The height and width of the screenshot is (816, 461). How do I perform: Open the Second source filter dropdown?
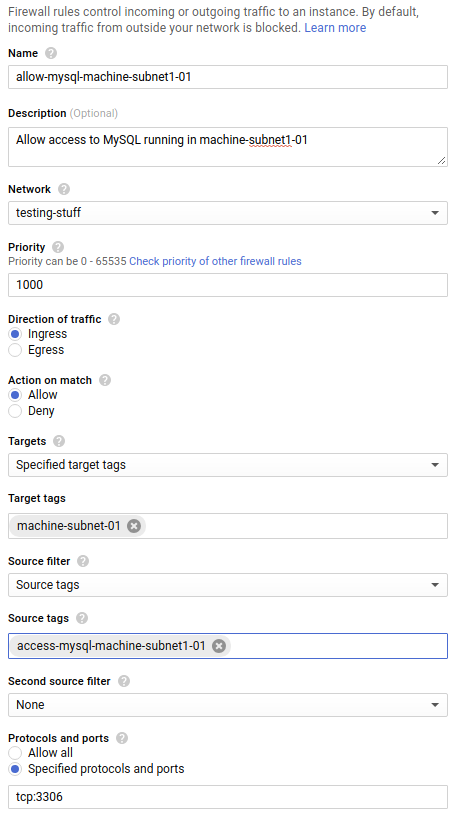228,705
